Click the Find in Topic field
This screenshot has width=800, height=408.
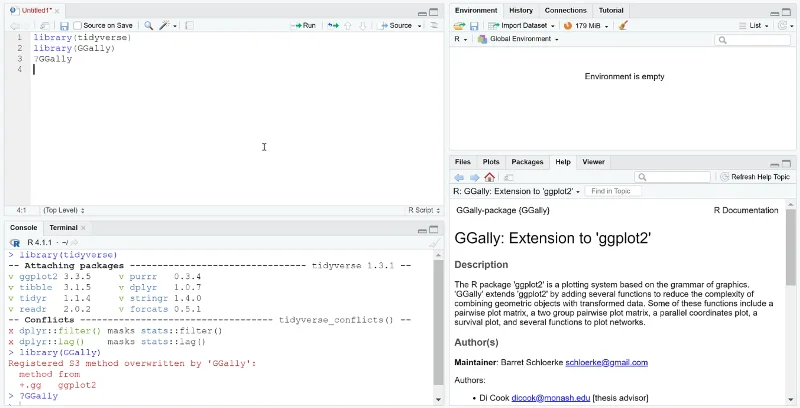pyautogui.click(x=613, y=191)
